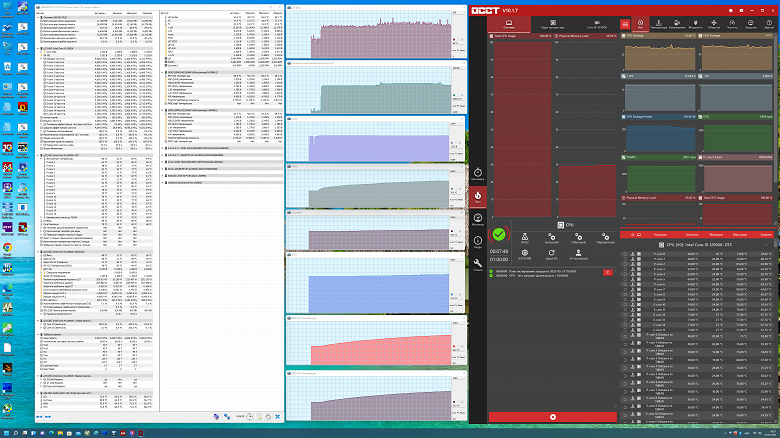Sort OCCT table by Значение column

(x=692, y=234)
